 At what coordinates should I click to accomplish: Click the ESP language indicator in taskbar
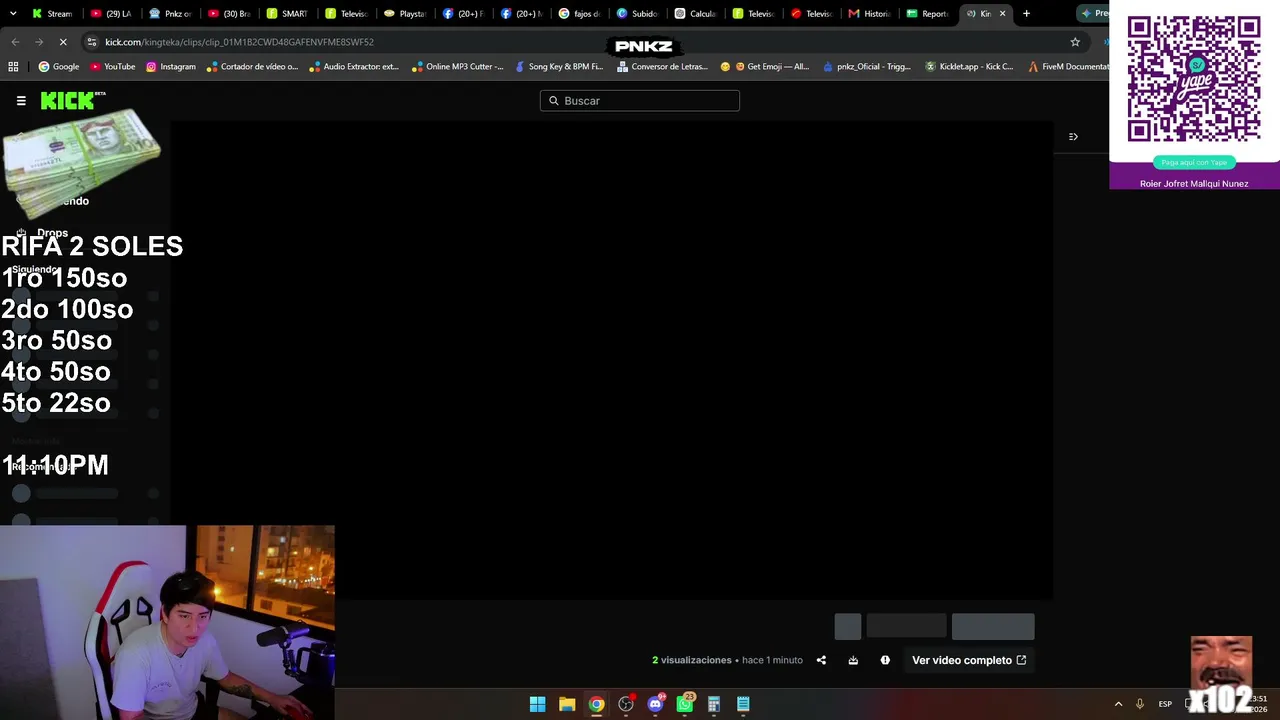coord(1165,704)
